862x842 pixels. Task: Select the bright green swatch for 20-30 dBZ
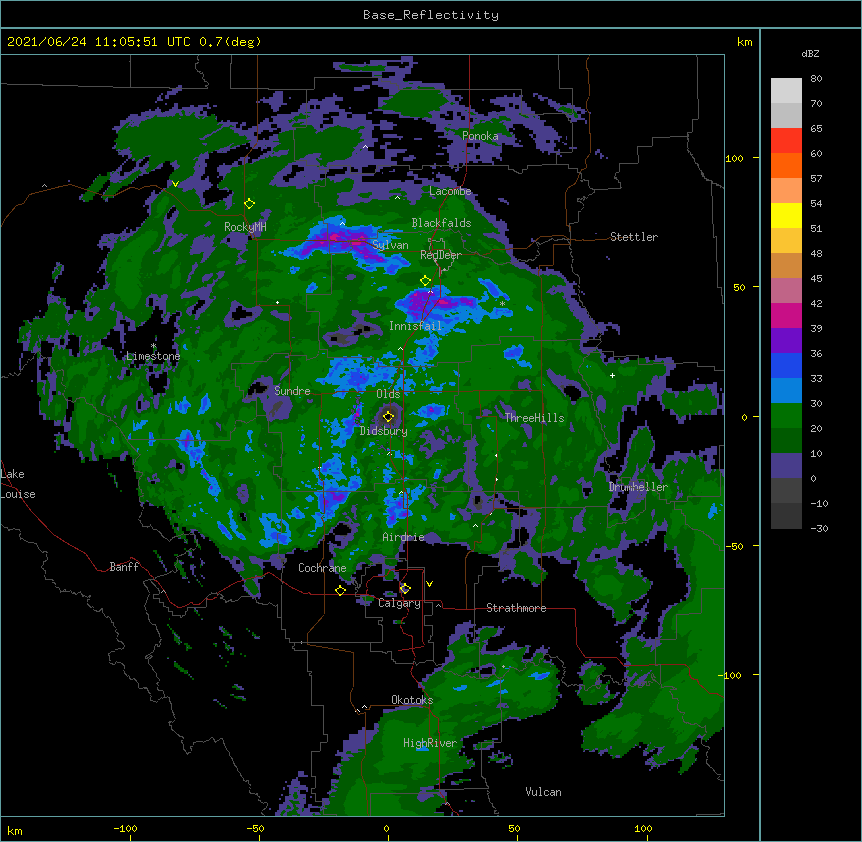point(786,416)
